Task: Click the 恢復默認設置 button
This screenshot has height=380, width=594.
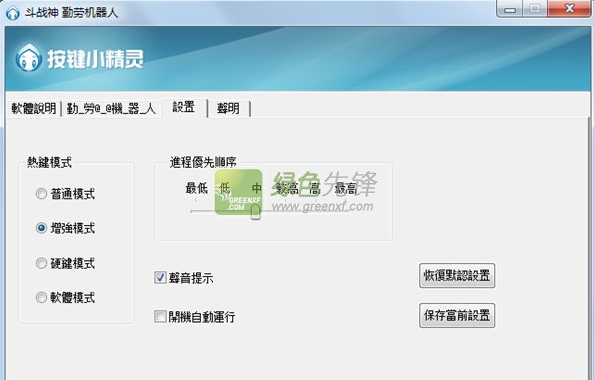Action: (457, 276)
